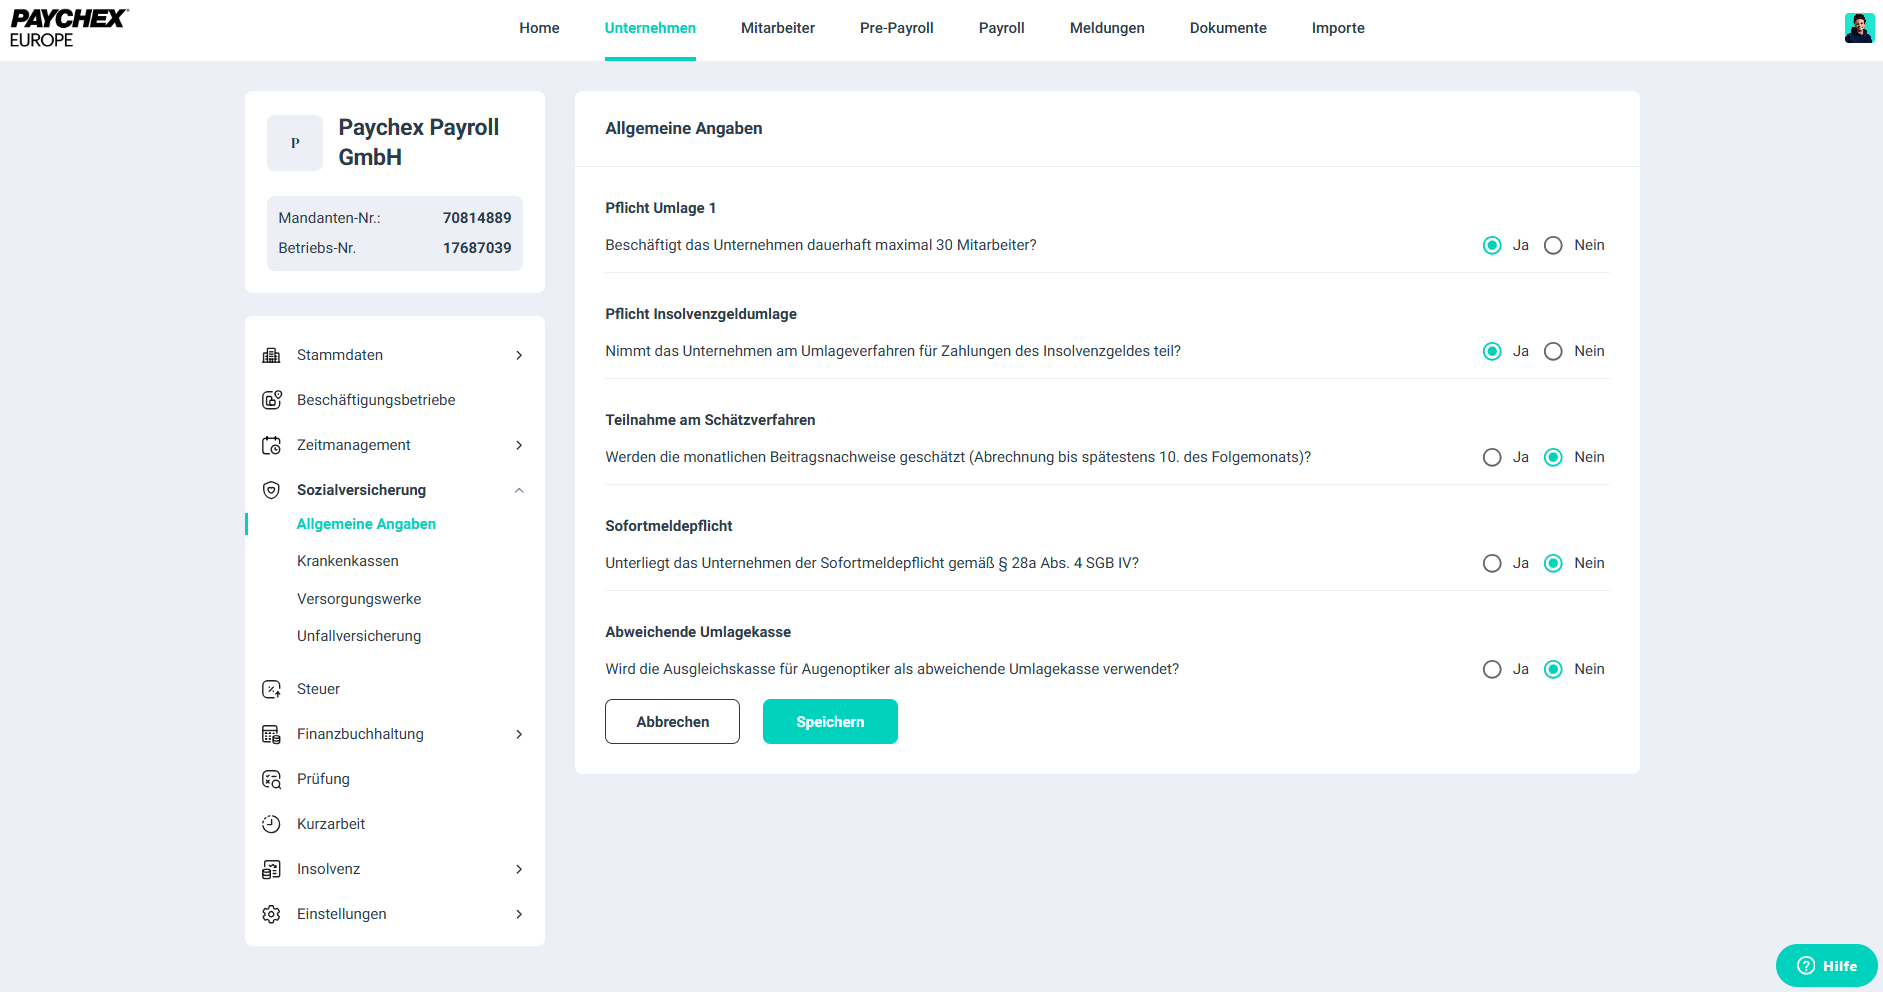Click the Stammdaten building icon

(271, 355)
